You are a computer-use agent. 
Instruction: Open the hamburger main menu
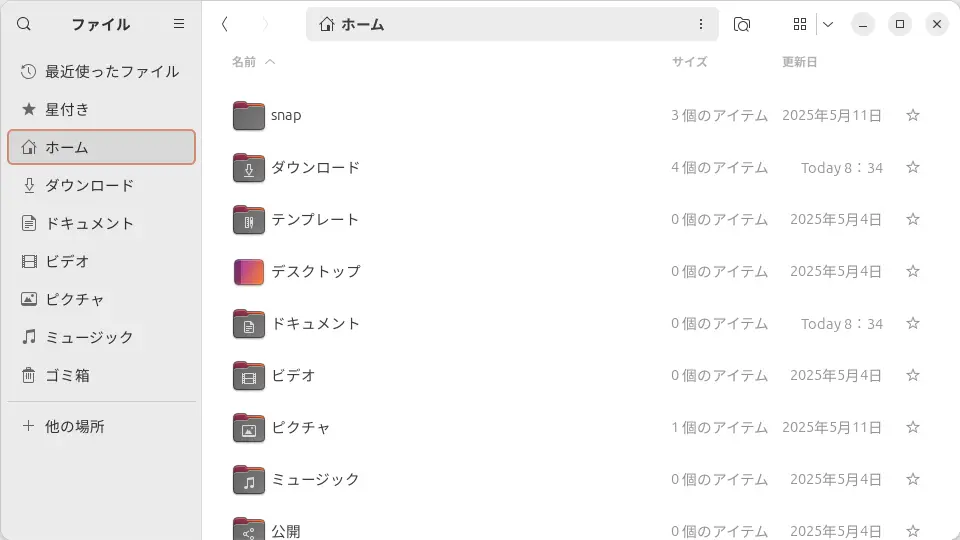coord(179,24)
